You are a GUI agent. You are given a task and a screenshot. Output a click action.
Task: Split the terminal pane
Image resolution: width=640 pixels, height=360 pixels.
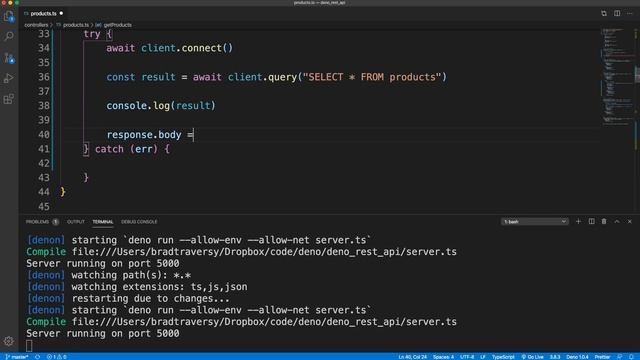pyautogui.click(x=591, y=221)
